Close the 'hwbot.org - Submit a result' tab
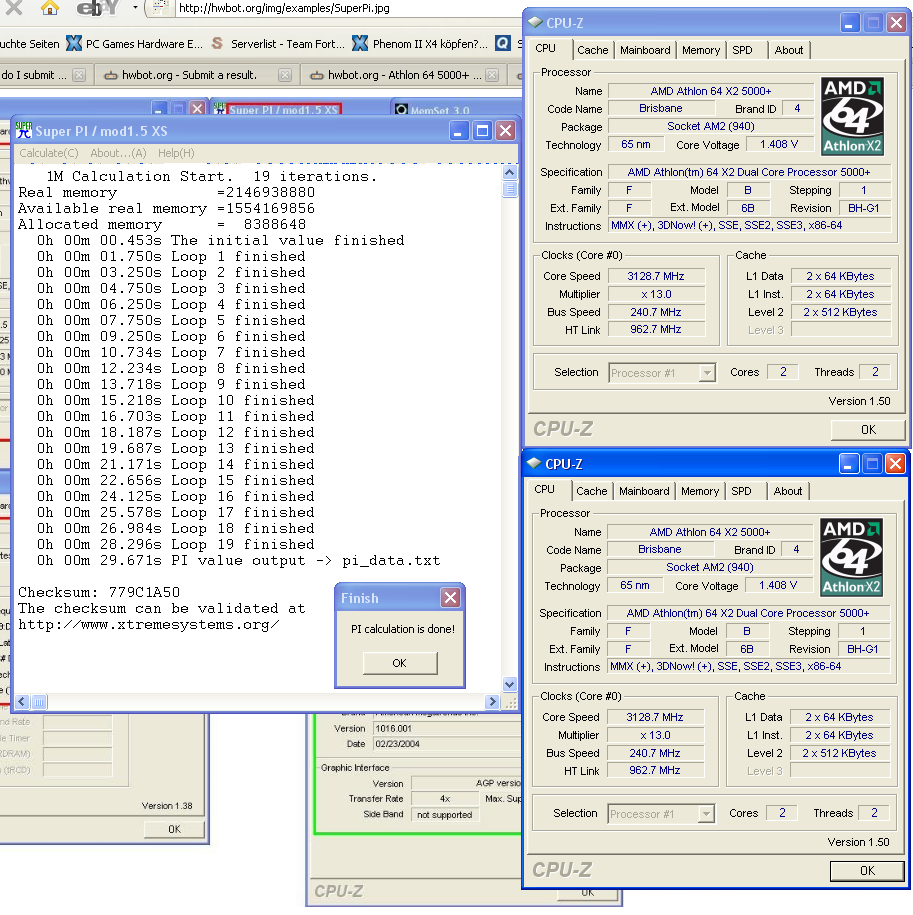Viewport: 913px width, 915px height. pyautogui.click(x=285, y=75)
